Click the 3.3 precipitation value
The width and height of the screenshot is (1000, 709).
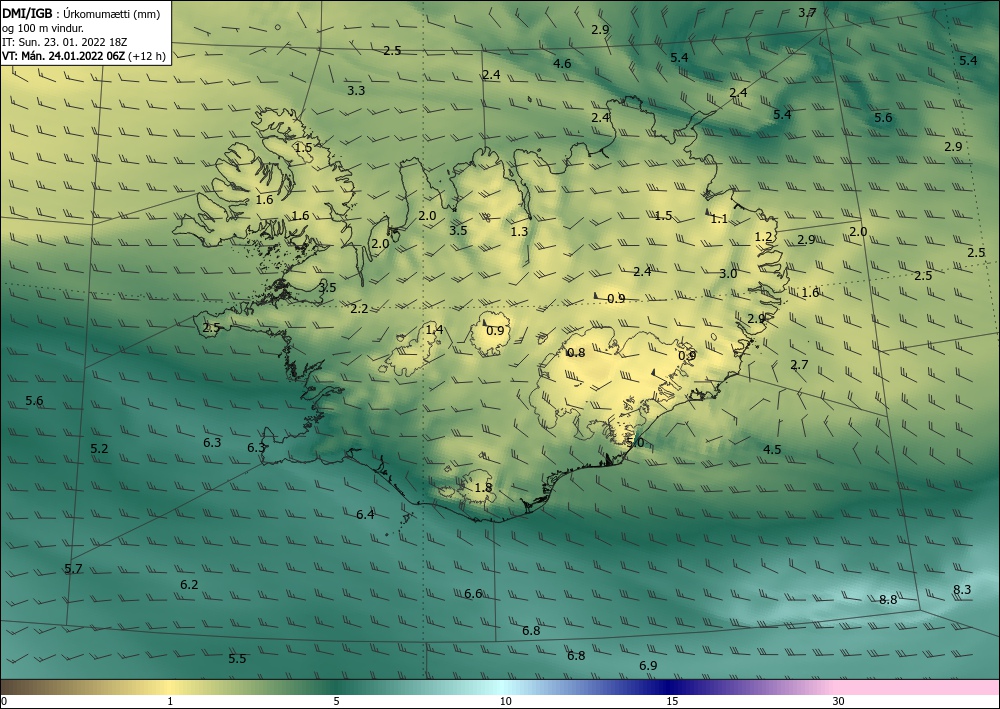point(356,91)
